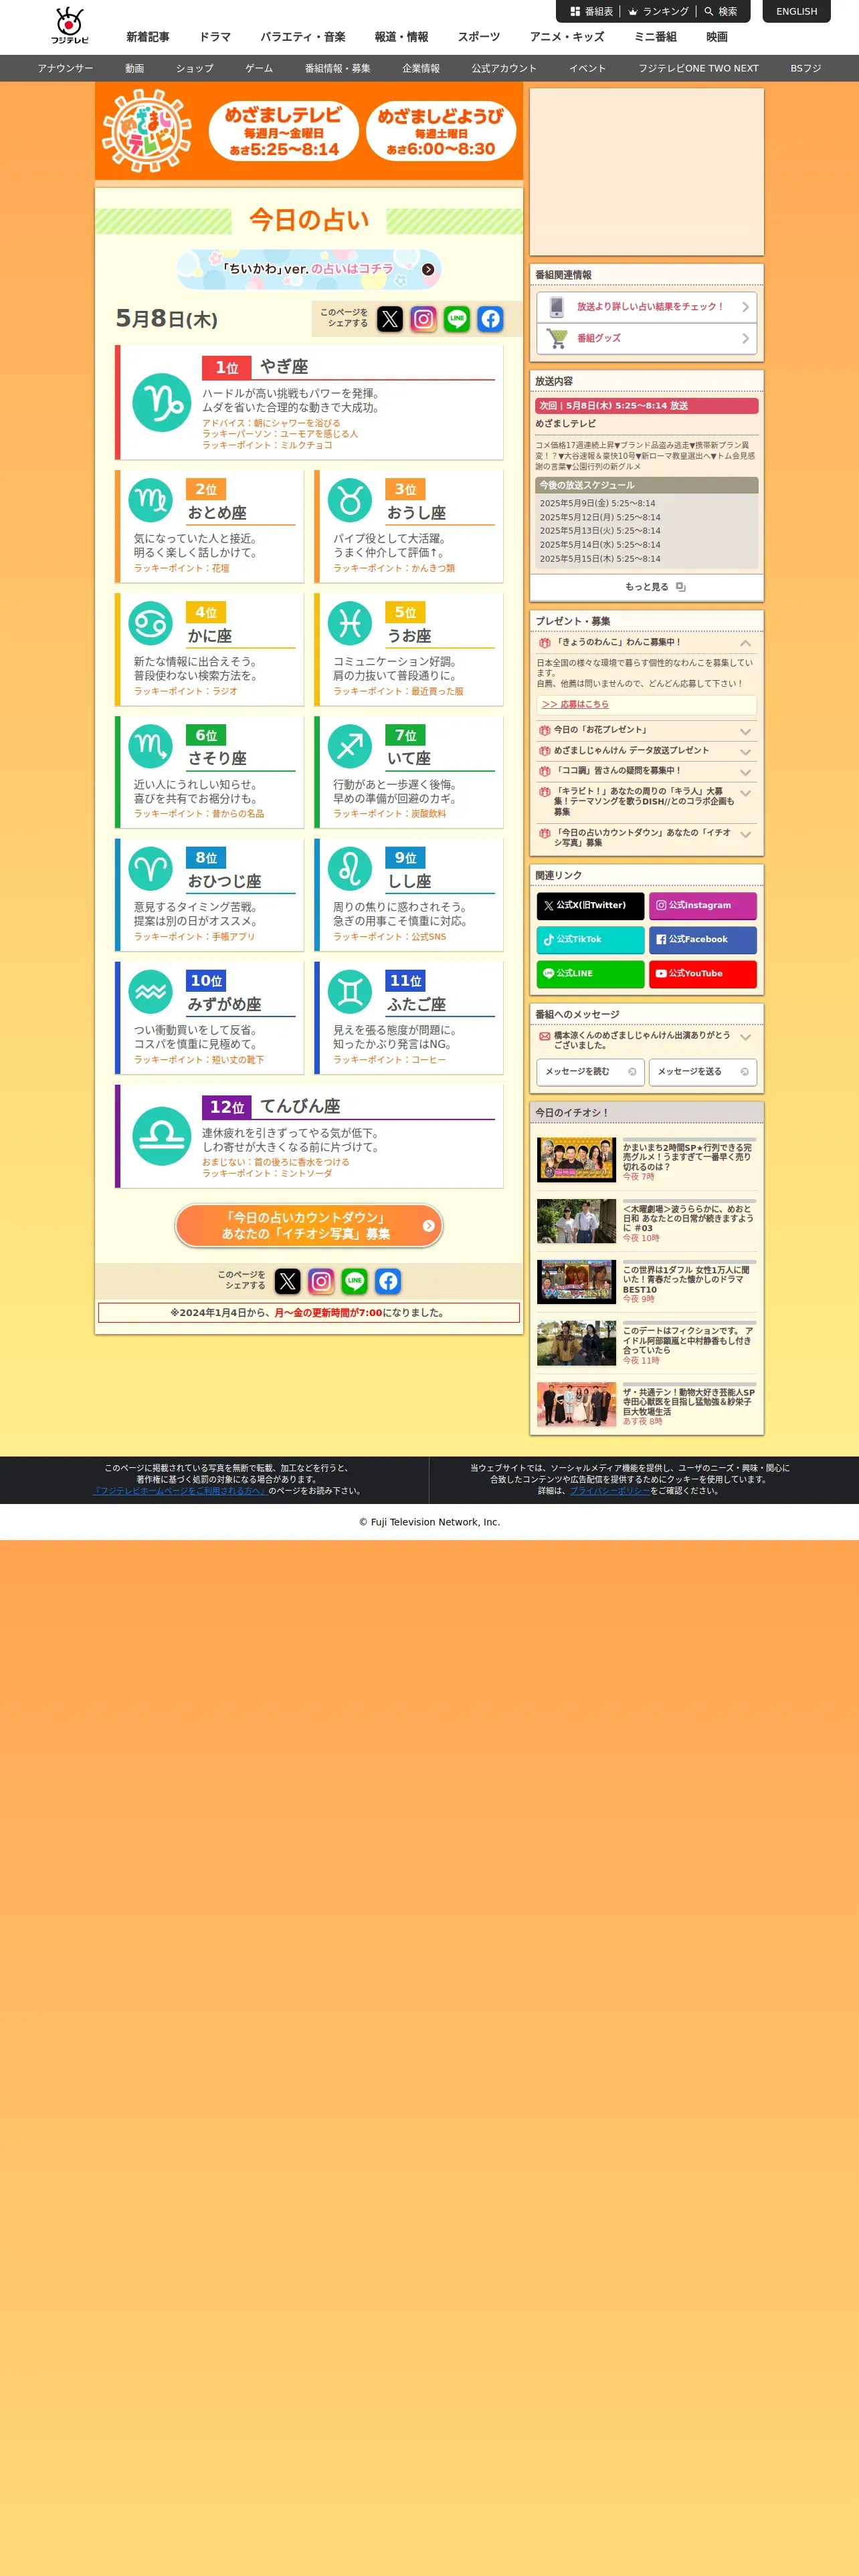The image size is (859, 2576).
Task: Expand 「ココ調」疑問を募集中 entry
Action: point(745,772)
